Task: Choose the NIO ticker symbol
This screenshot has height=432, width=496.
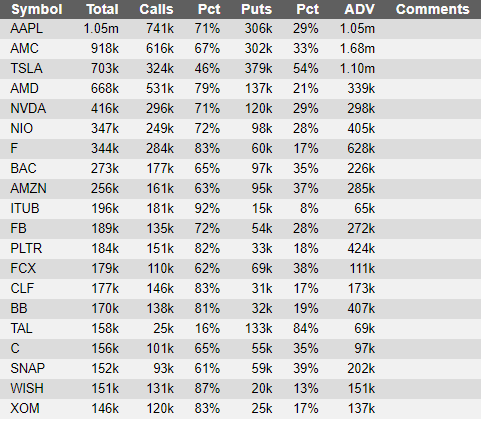Action: click(x=22, y=129)
